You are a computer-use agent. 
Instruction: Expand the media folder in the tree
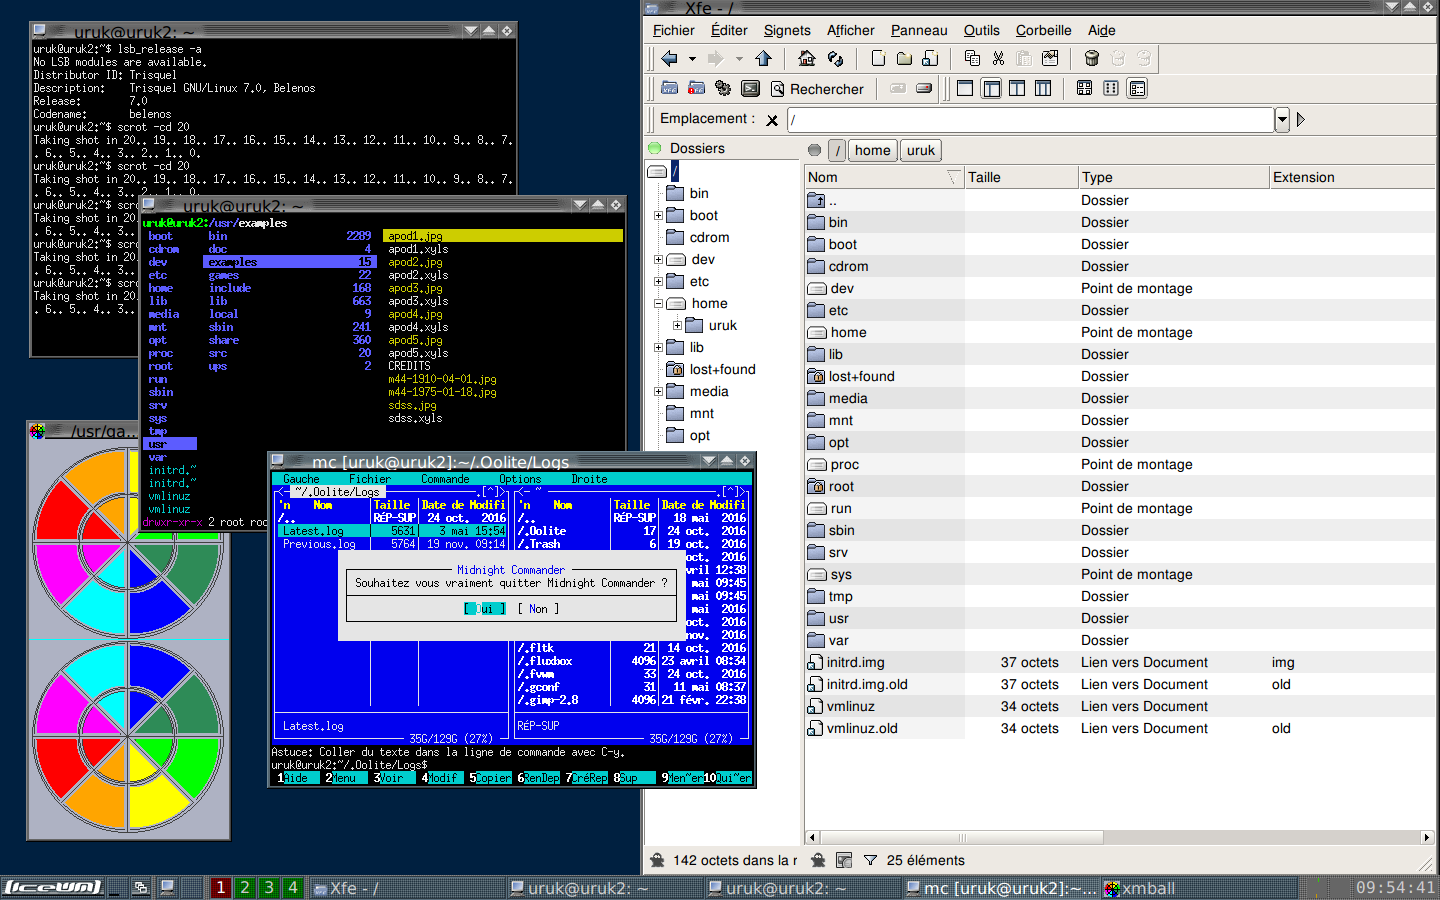point(658,392)
